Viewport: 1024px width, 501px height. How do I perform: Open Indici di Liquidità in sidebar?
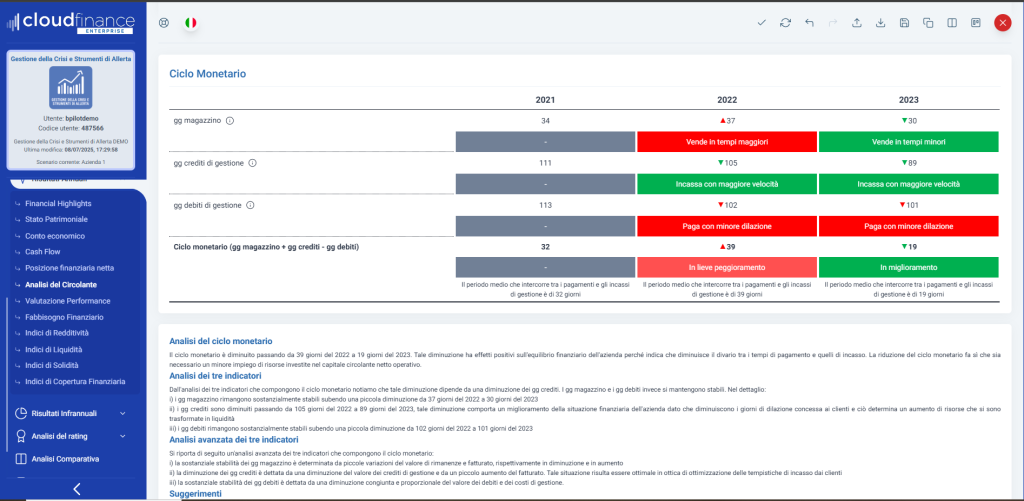[x=56, y=349]
